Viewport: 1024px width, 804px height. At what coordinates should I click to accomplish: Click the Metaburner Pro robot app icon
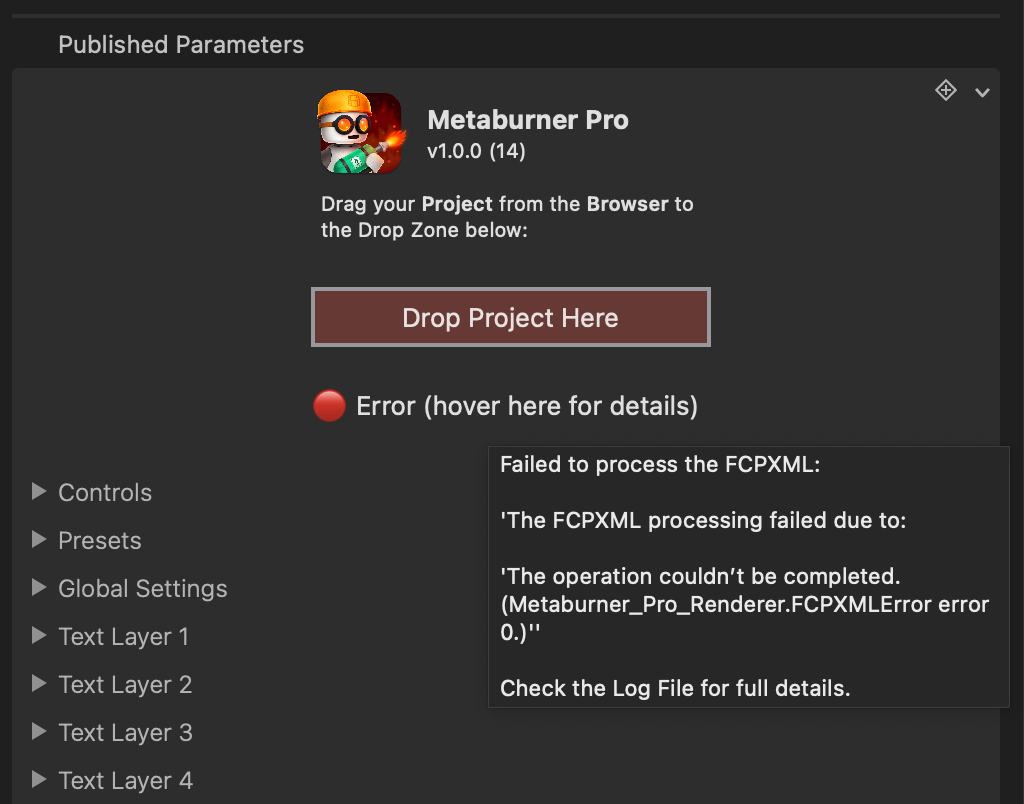(361, 133)
